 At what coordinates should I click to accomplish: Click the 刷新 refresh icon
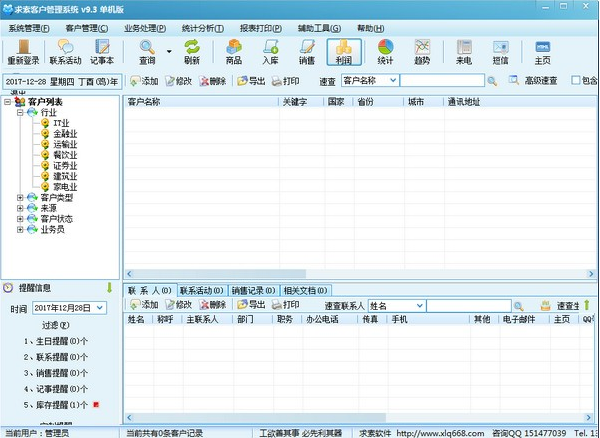tap(191, 51)
